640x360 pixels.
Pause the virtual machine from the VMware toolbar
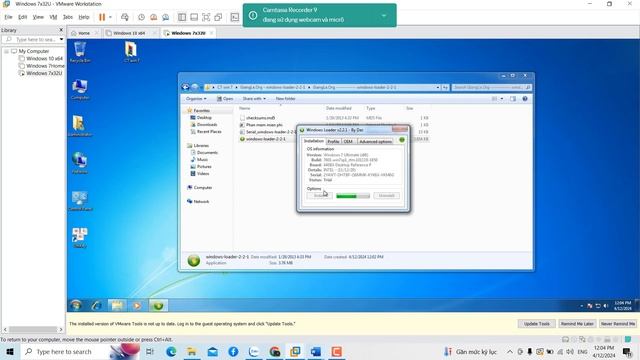click(102, 17)
